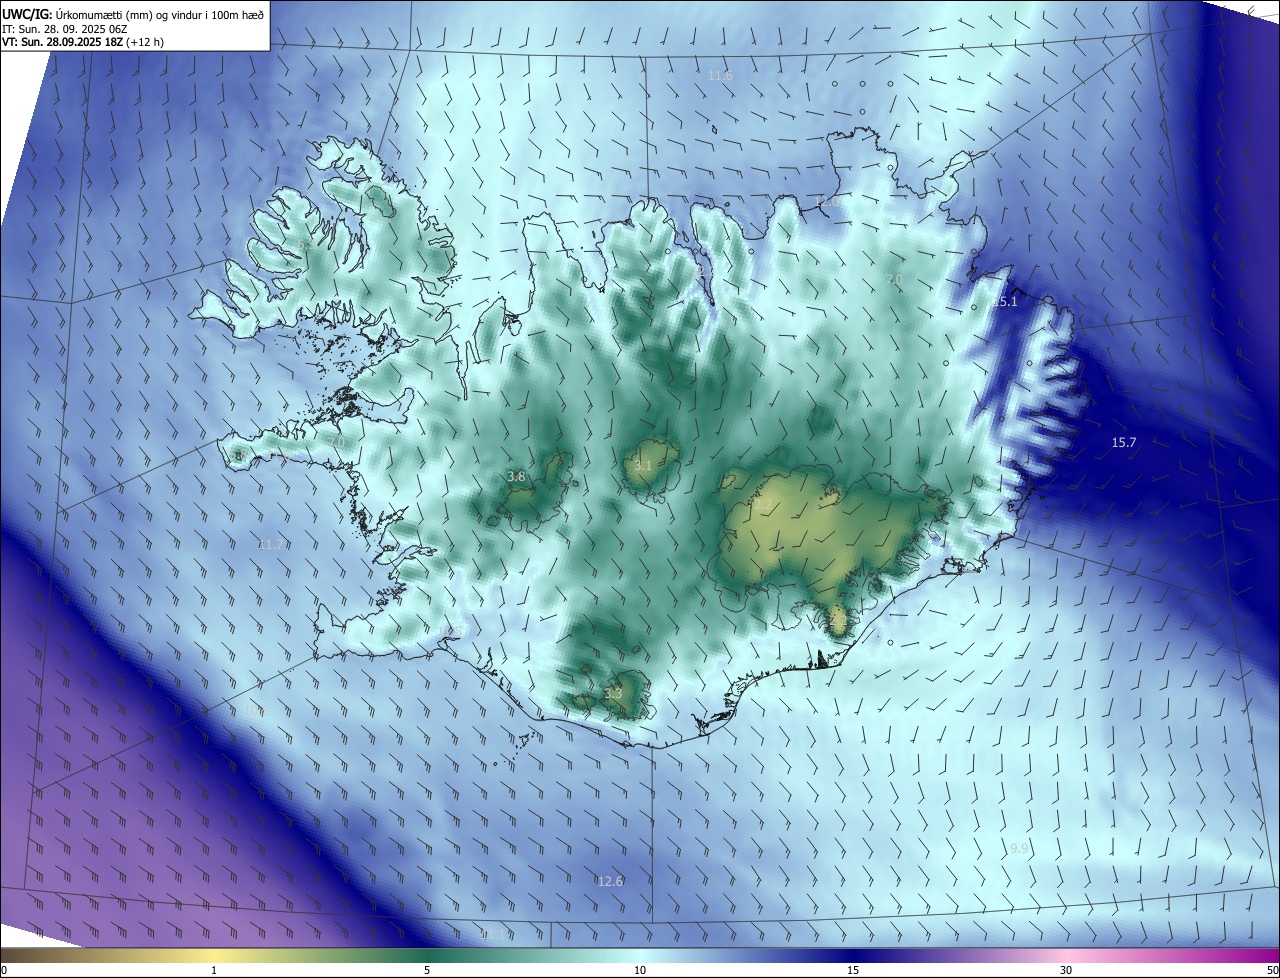Click the 6.3 value in the Westfjords
Viewport: 1280px width, 978px height.
[x=304, y=245]
